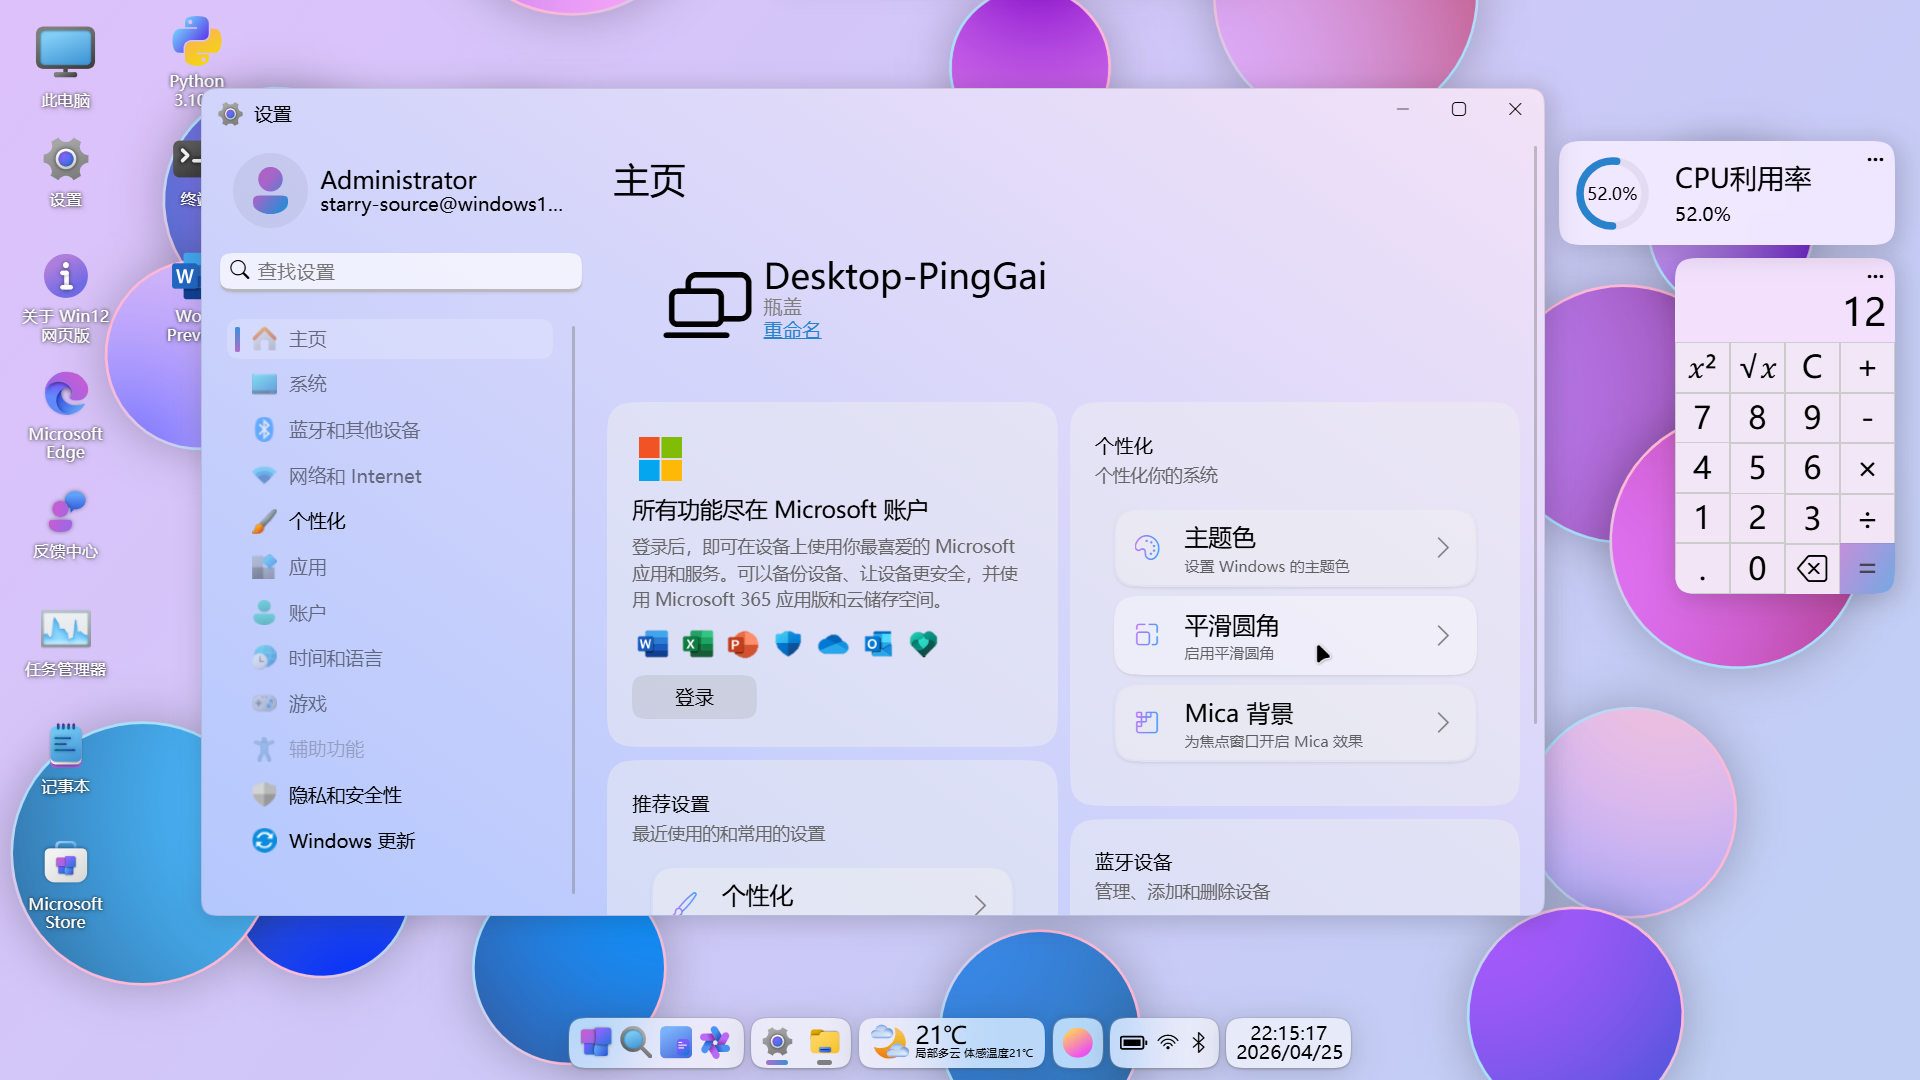Click the OneDrive cloud icon

(833, 644)
